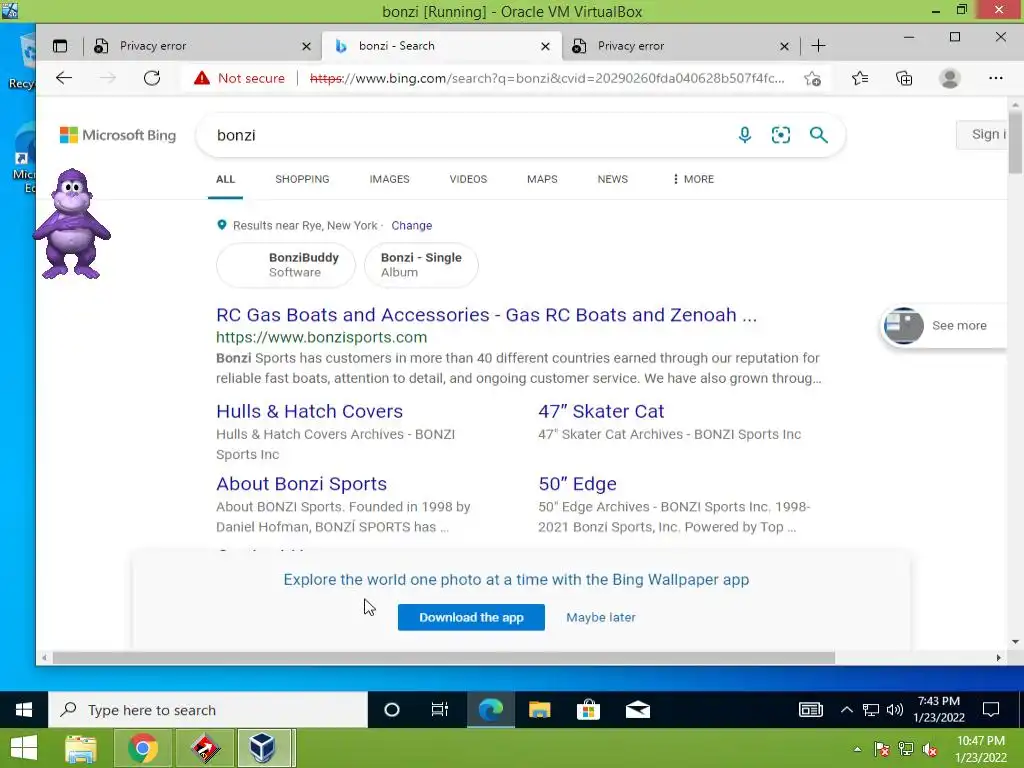Screen dimensions: 1024x768
Task: Open the Favorites list icon
Action: 860,78
